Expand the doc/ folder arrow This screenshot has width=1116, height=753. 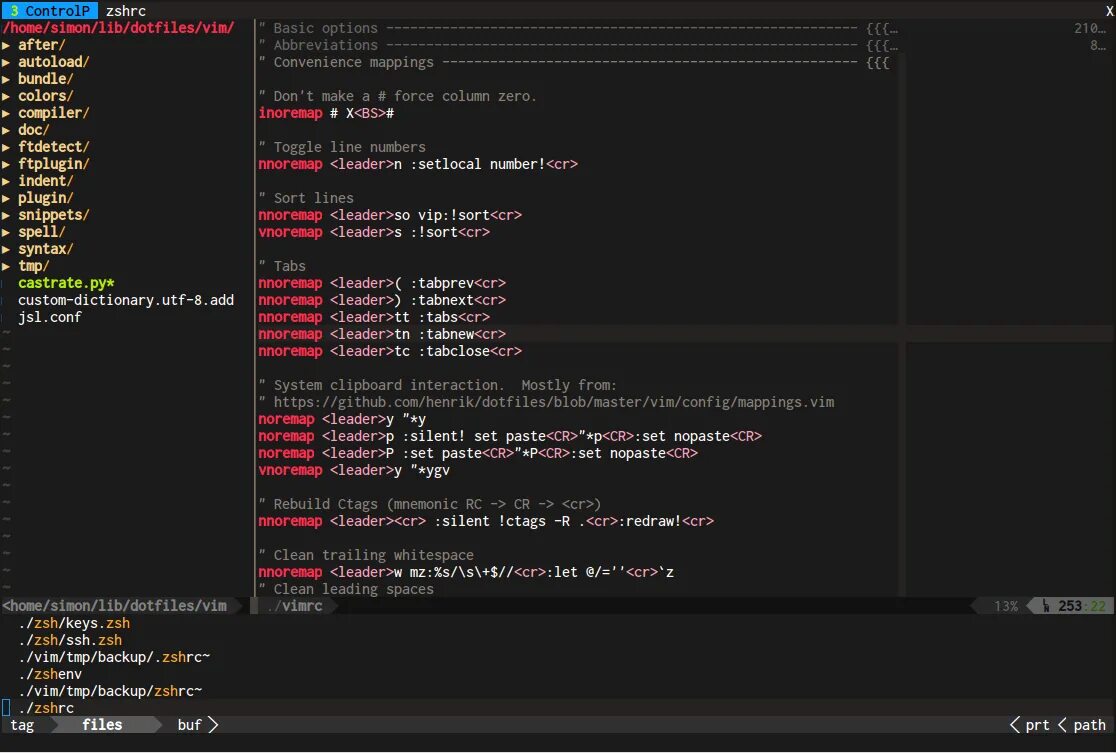click(x=6, y=130)
